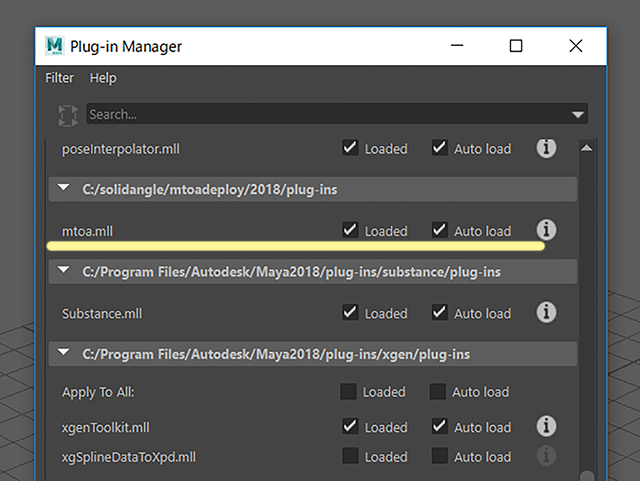The width and height of the screenshot is (640, 481).
Task: Close the Plug-in Manager window
Action: 576,46
